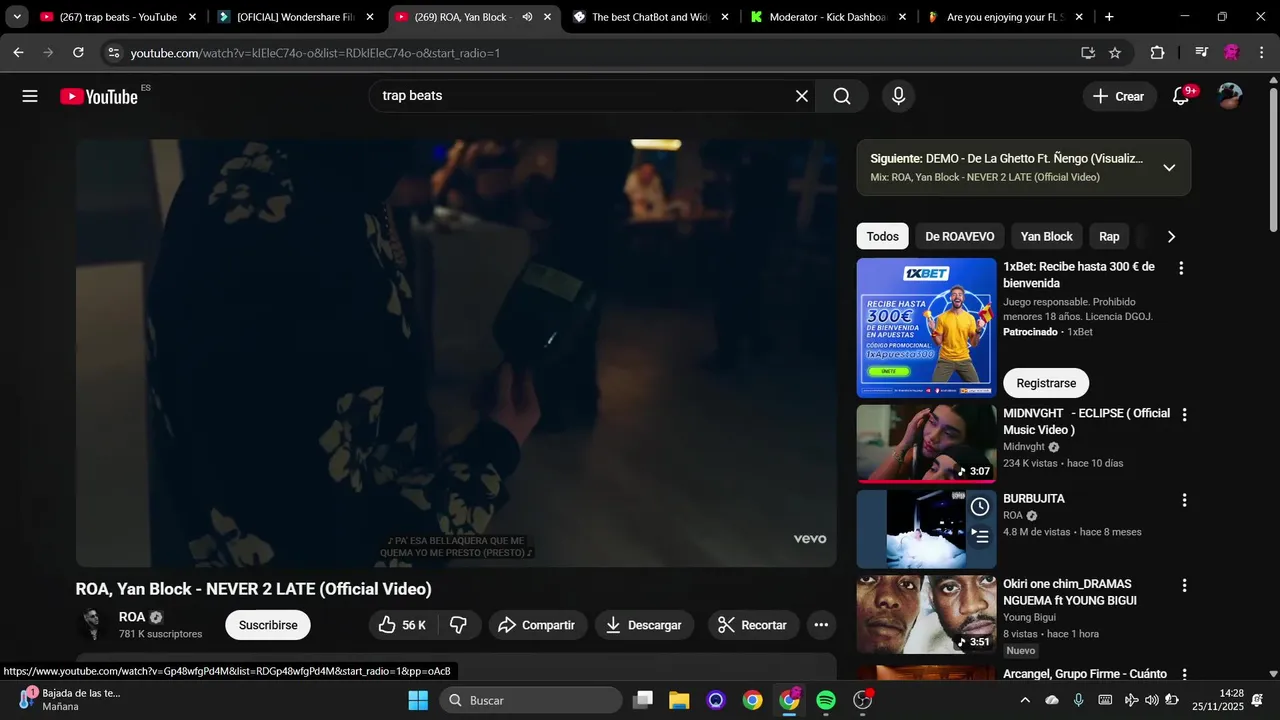Mute the ROA tab via speaker icon
The image size is (1280, 720).
coord(527,17)
